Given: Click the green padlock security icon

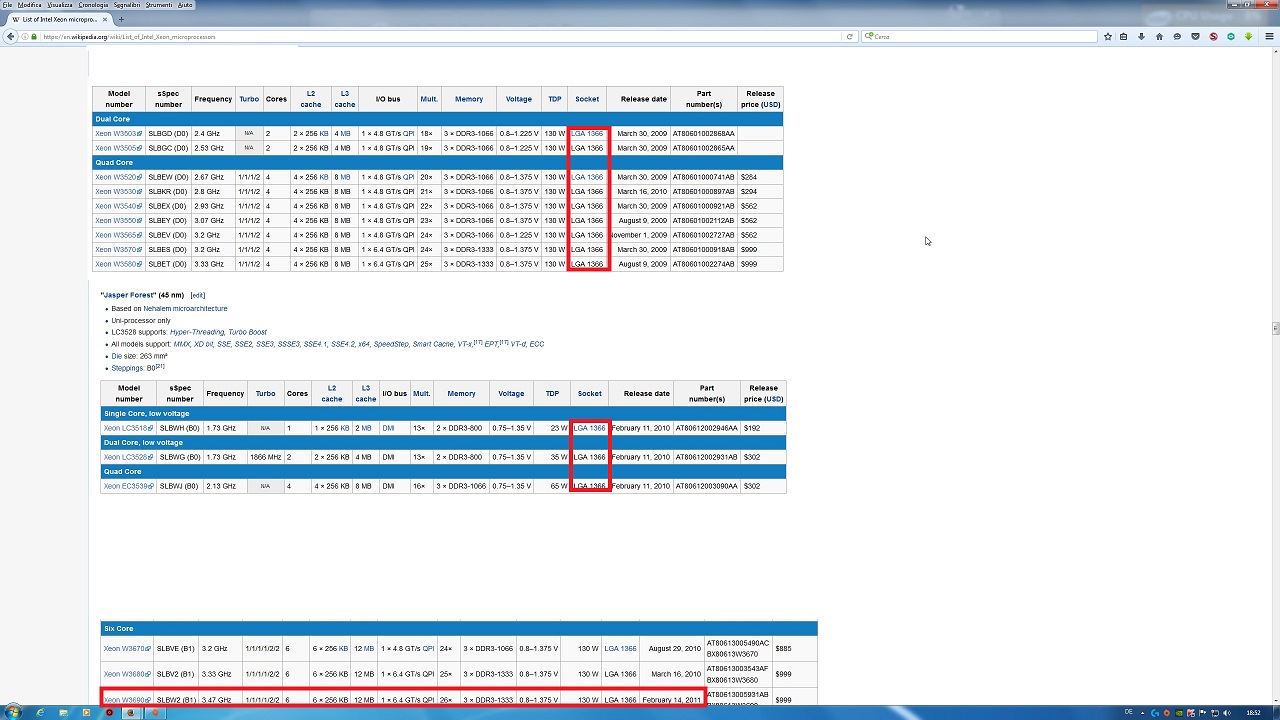Looking at the screenshot, I should tap(34, 36).
